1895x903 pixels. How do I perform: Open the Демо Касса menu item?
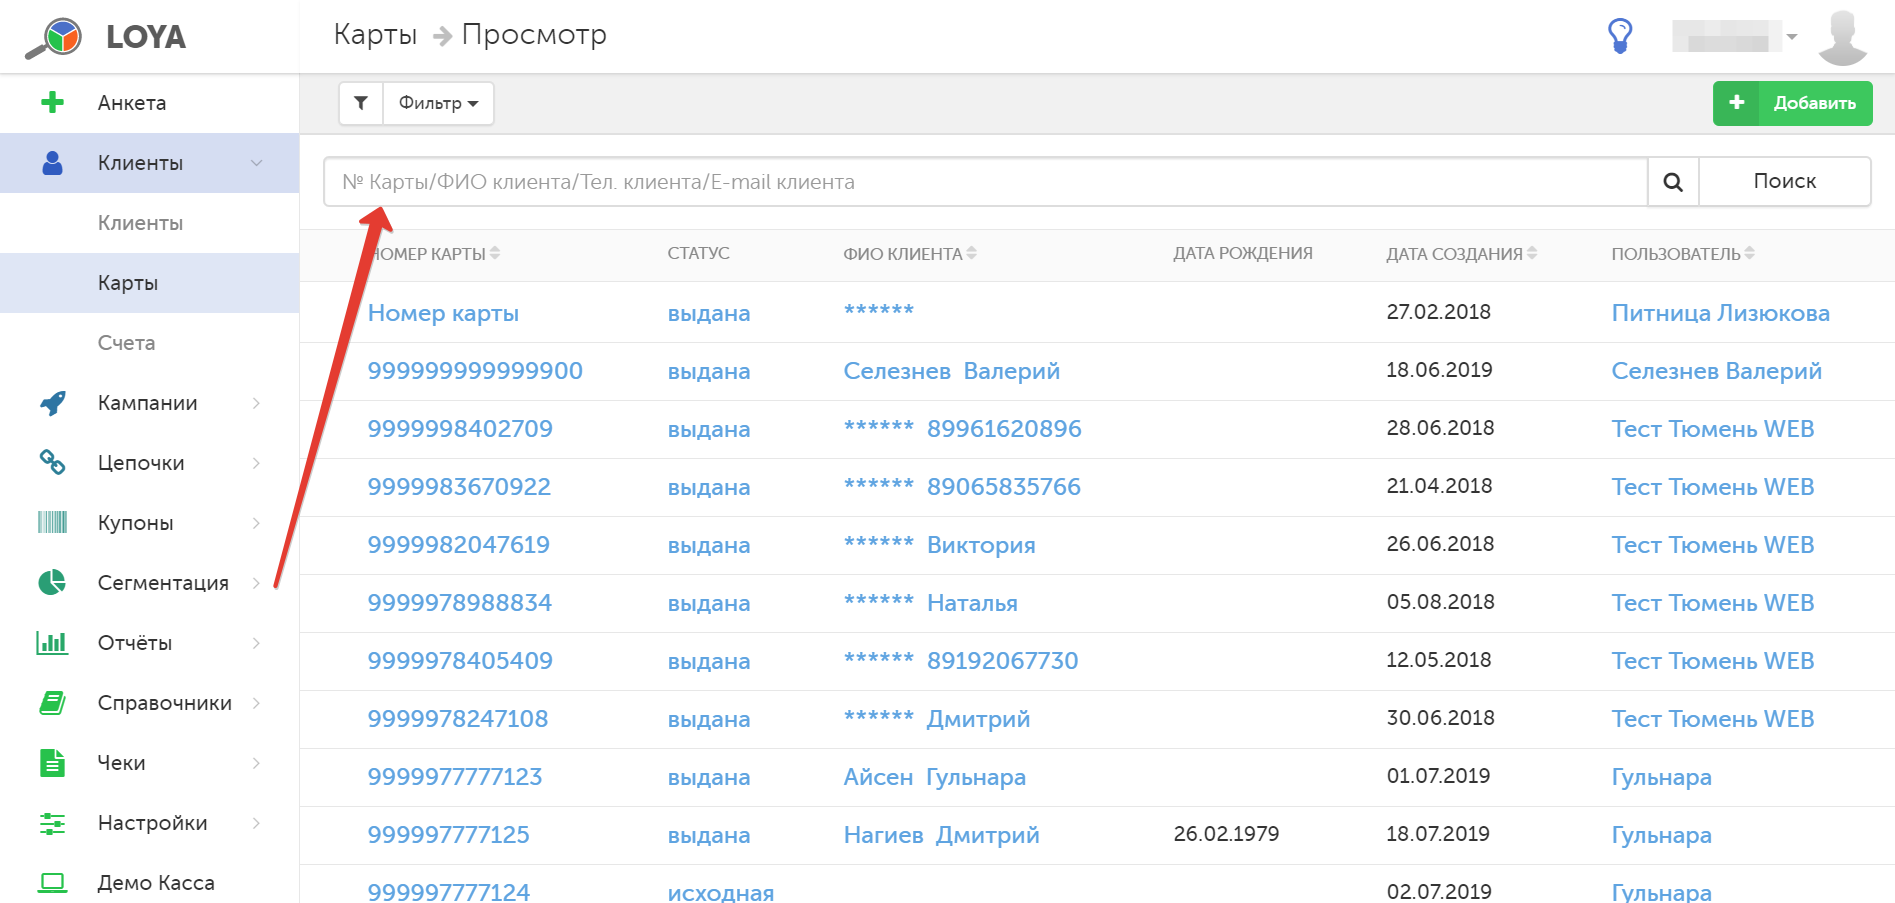[x=156, y=883]
